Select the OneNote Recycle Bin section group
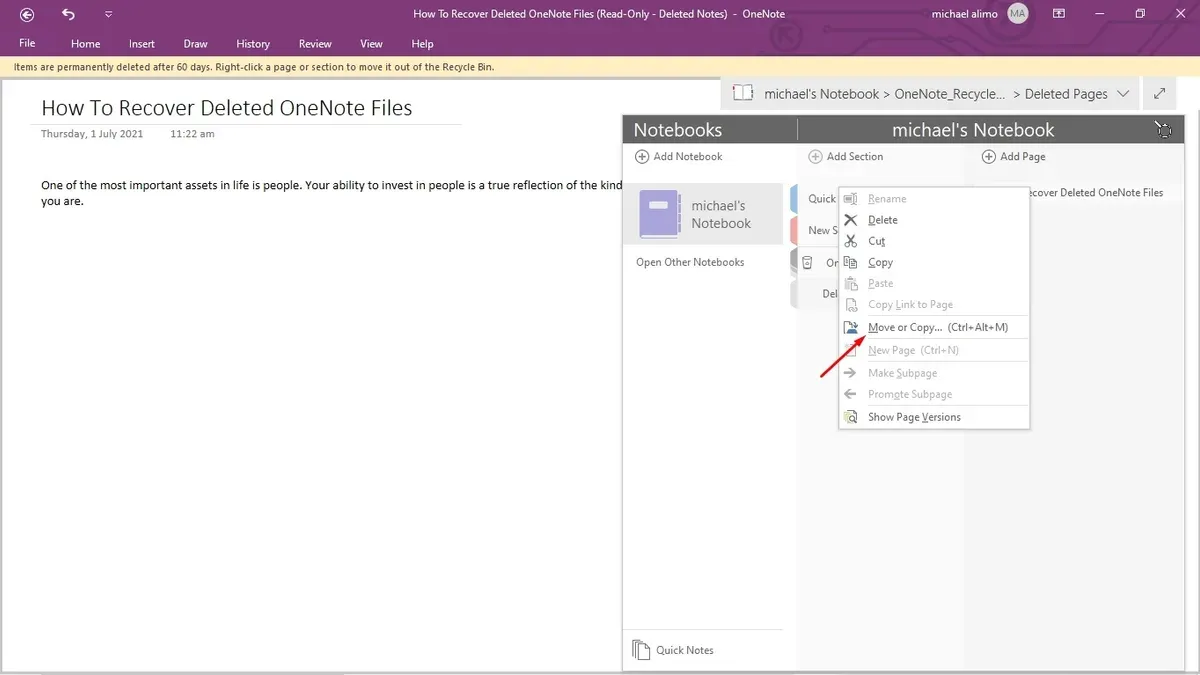This screenshot has width=1200, height=675. (815, 262)
